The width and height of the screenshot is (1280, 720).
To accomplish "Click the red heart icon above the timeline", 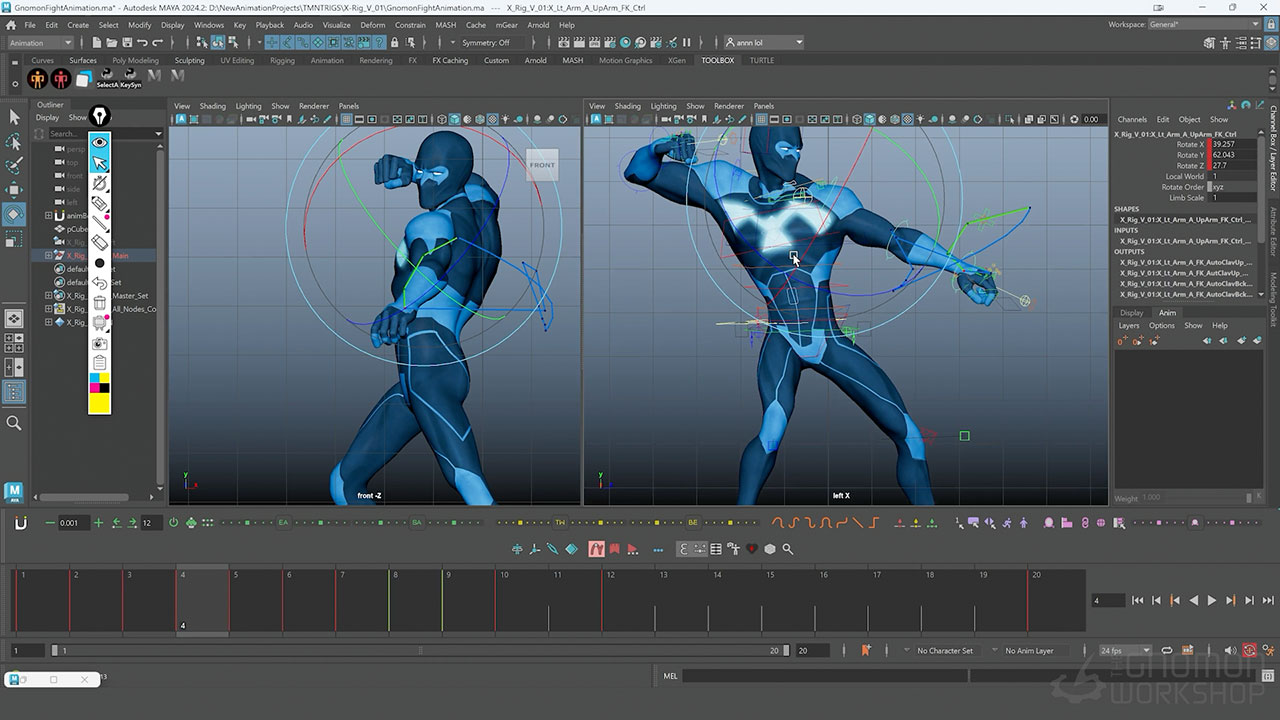I will (752, 549).
